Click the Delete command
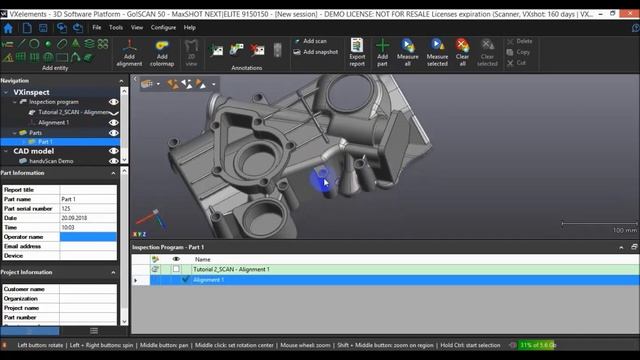The image size is (640, 360). 520,41
